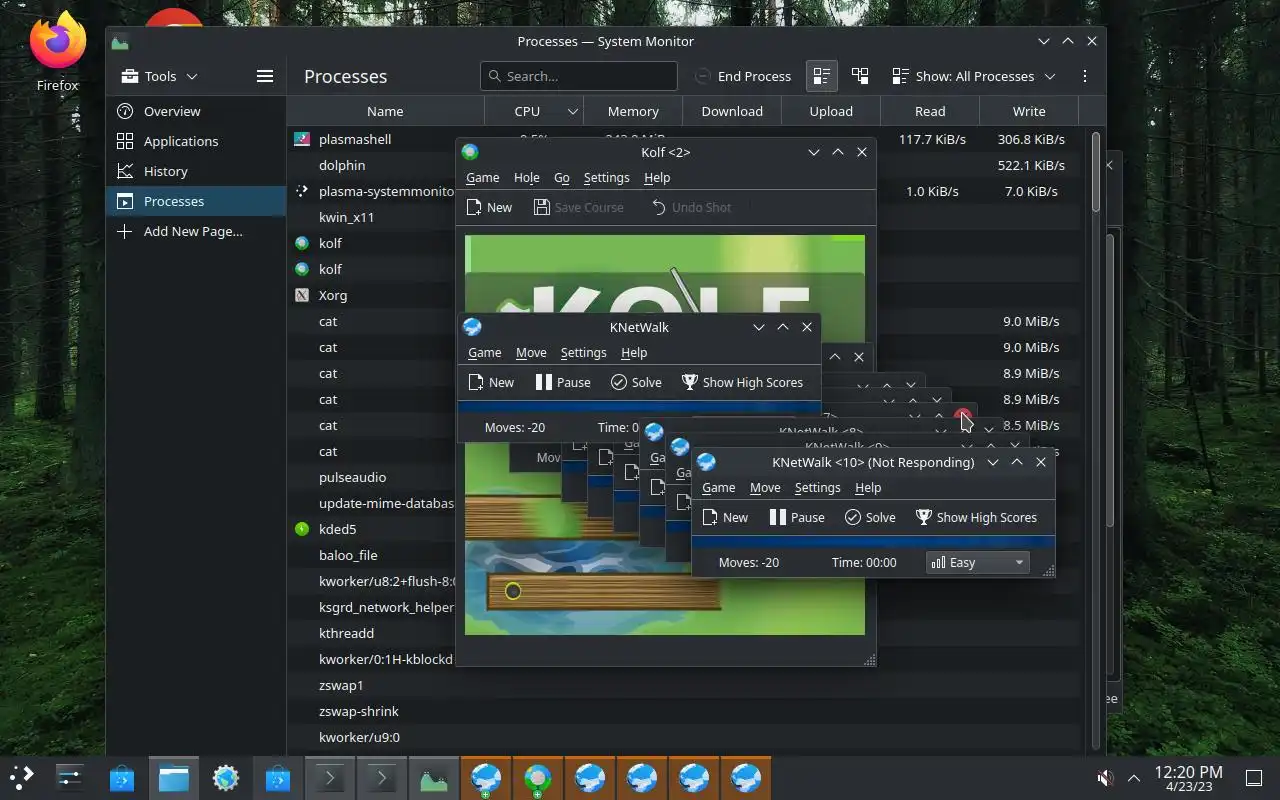Go to the History page
This screenshot has height=800, width=1280.
(196, 171)
